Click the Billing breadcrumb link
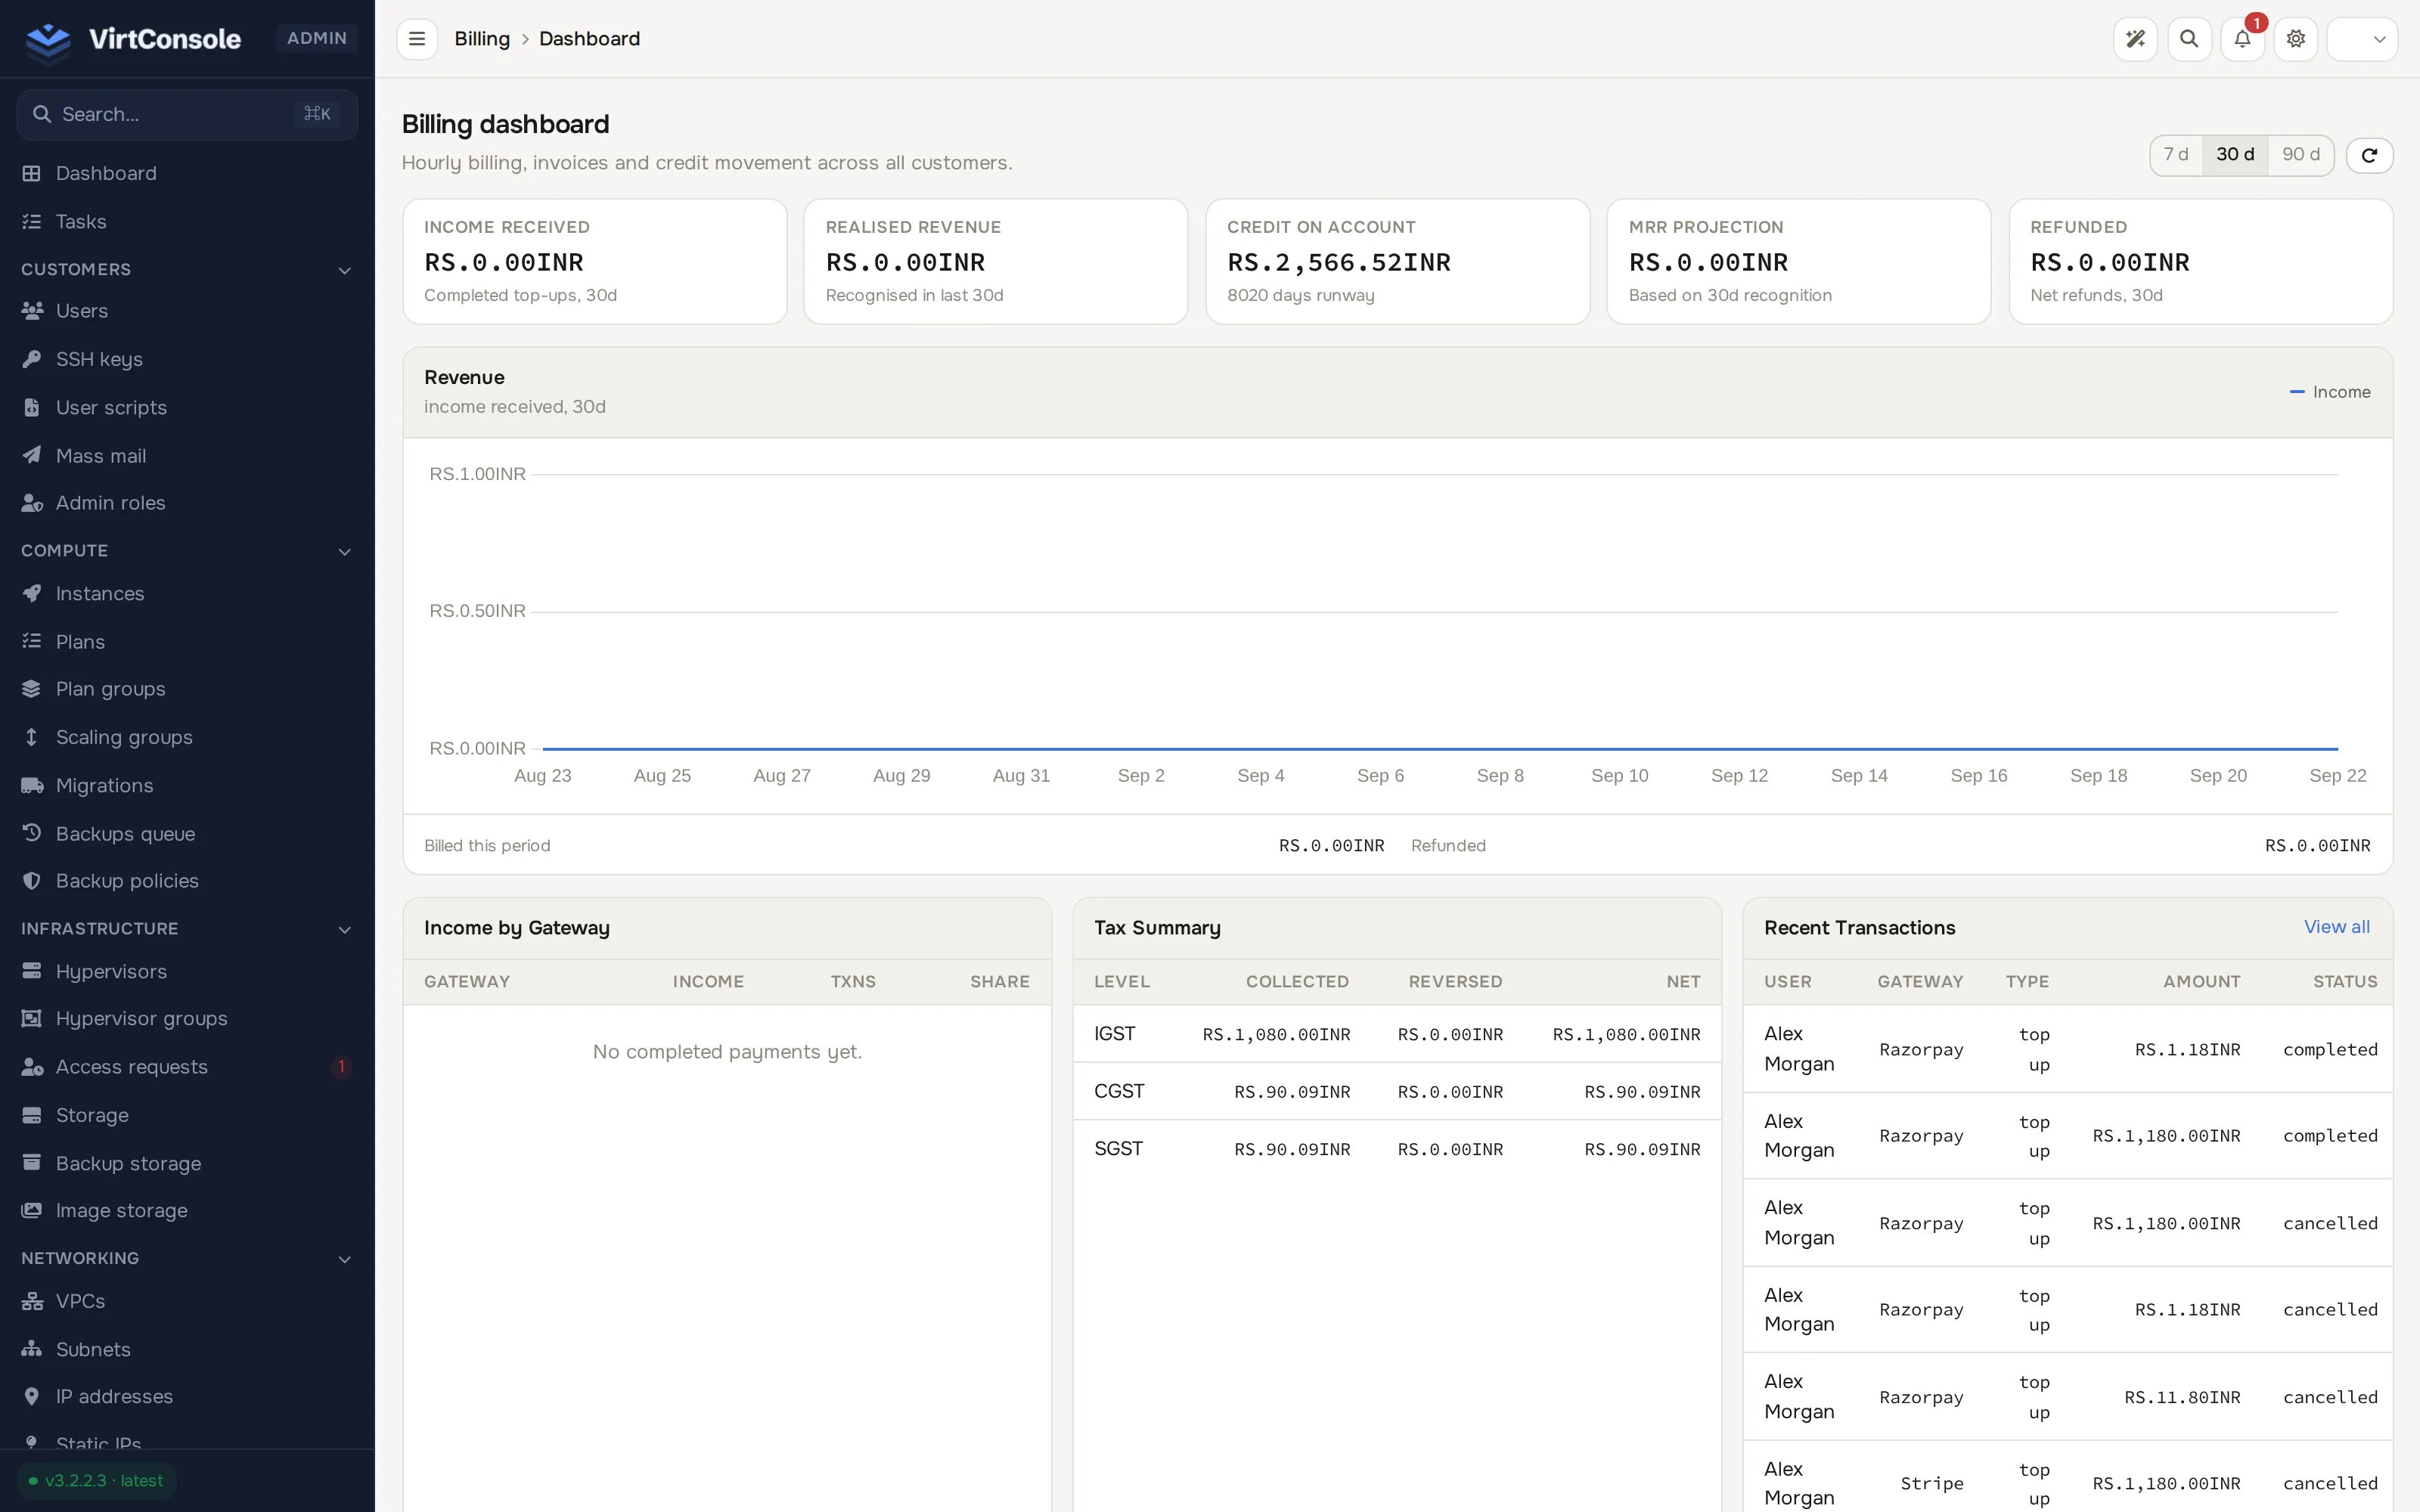 pos(482,39)
